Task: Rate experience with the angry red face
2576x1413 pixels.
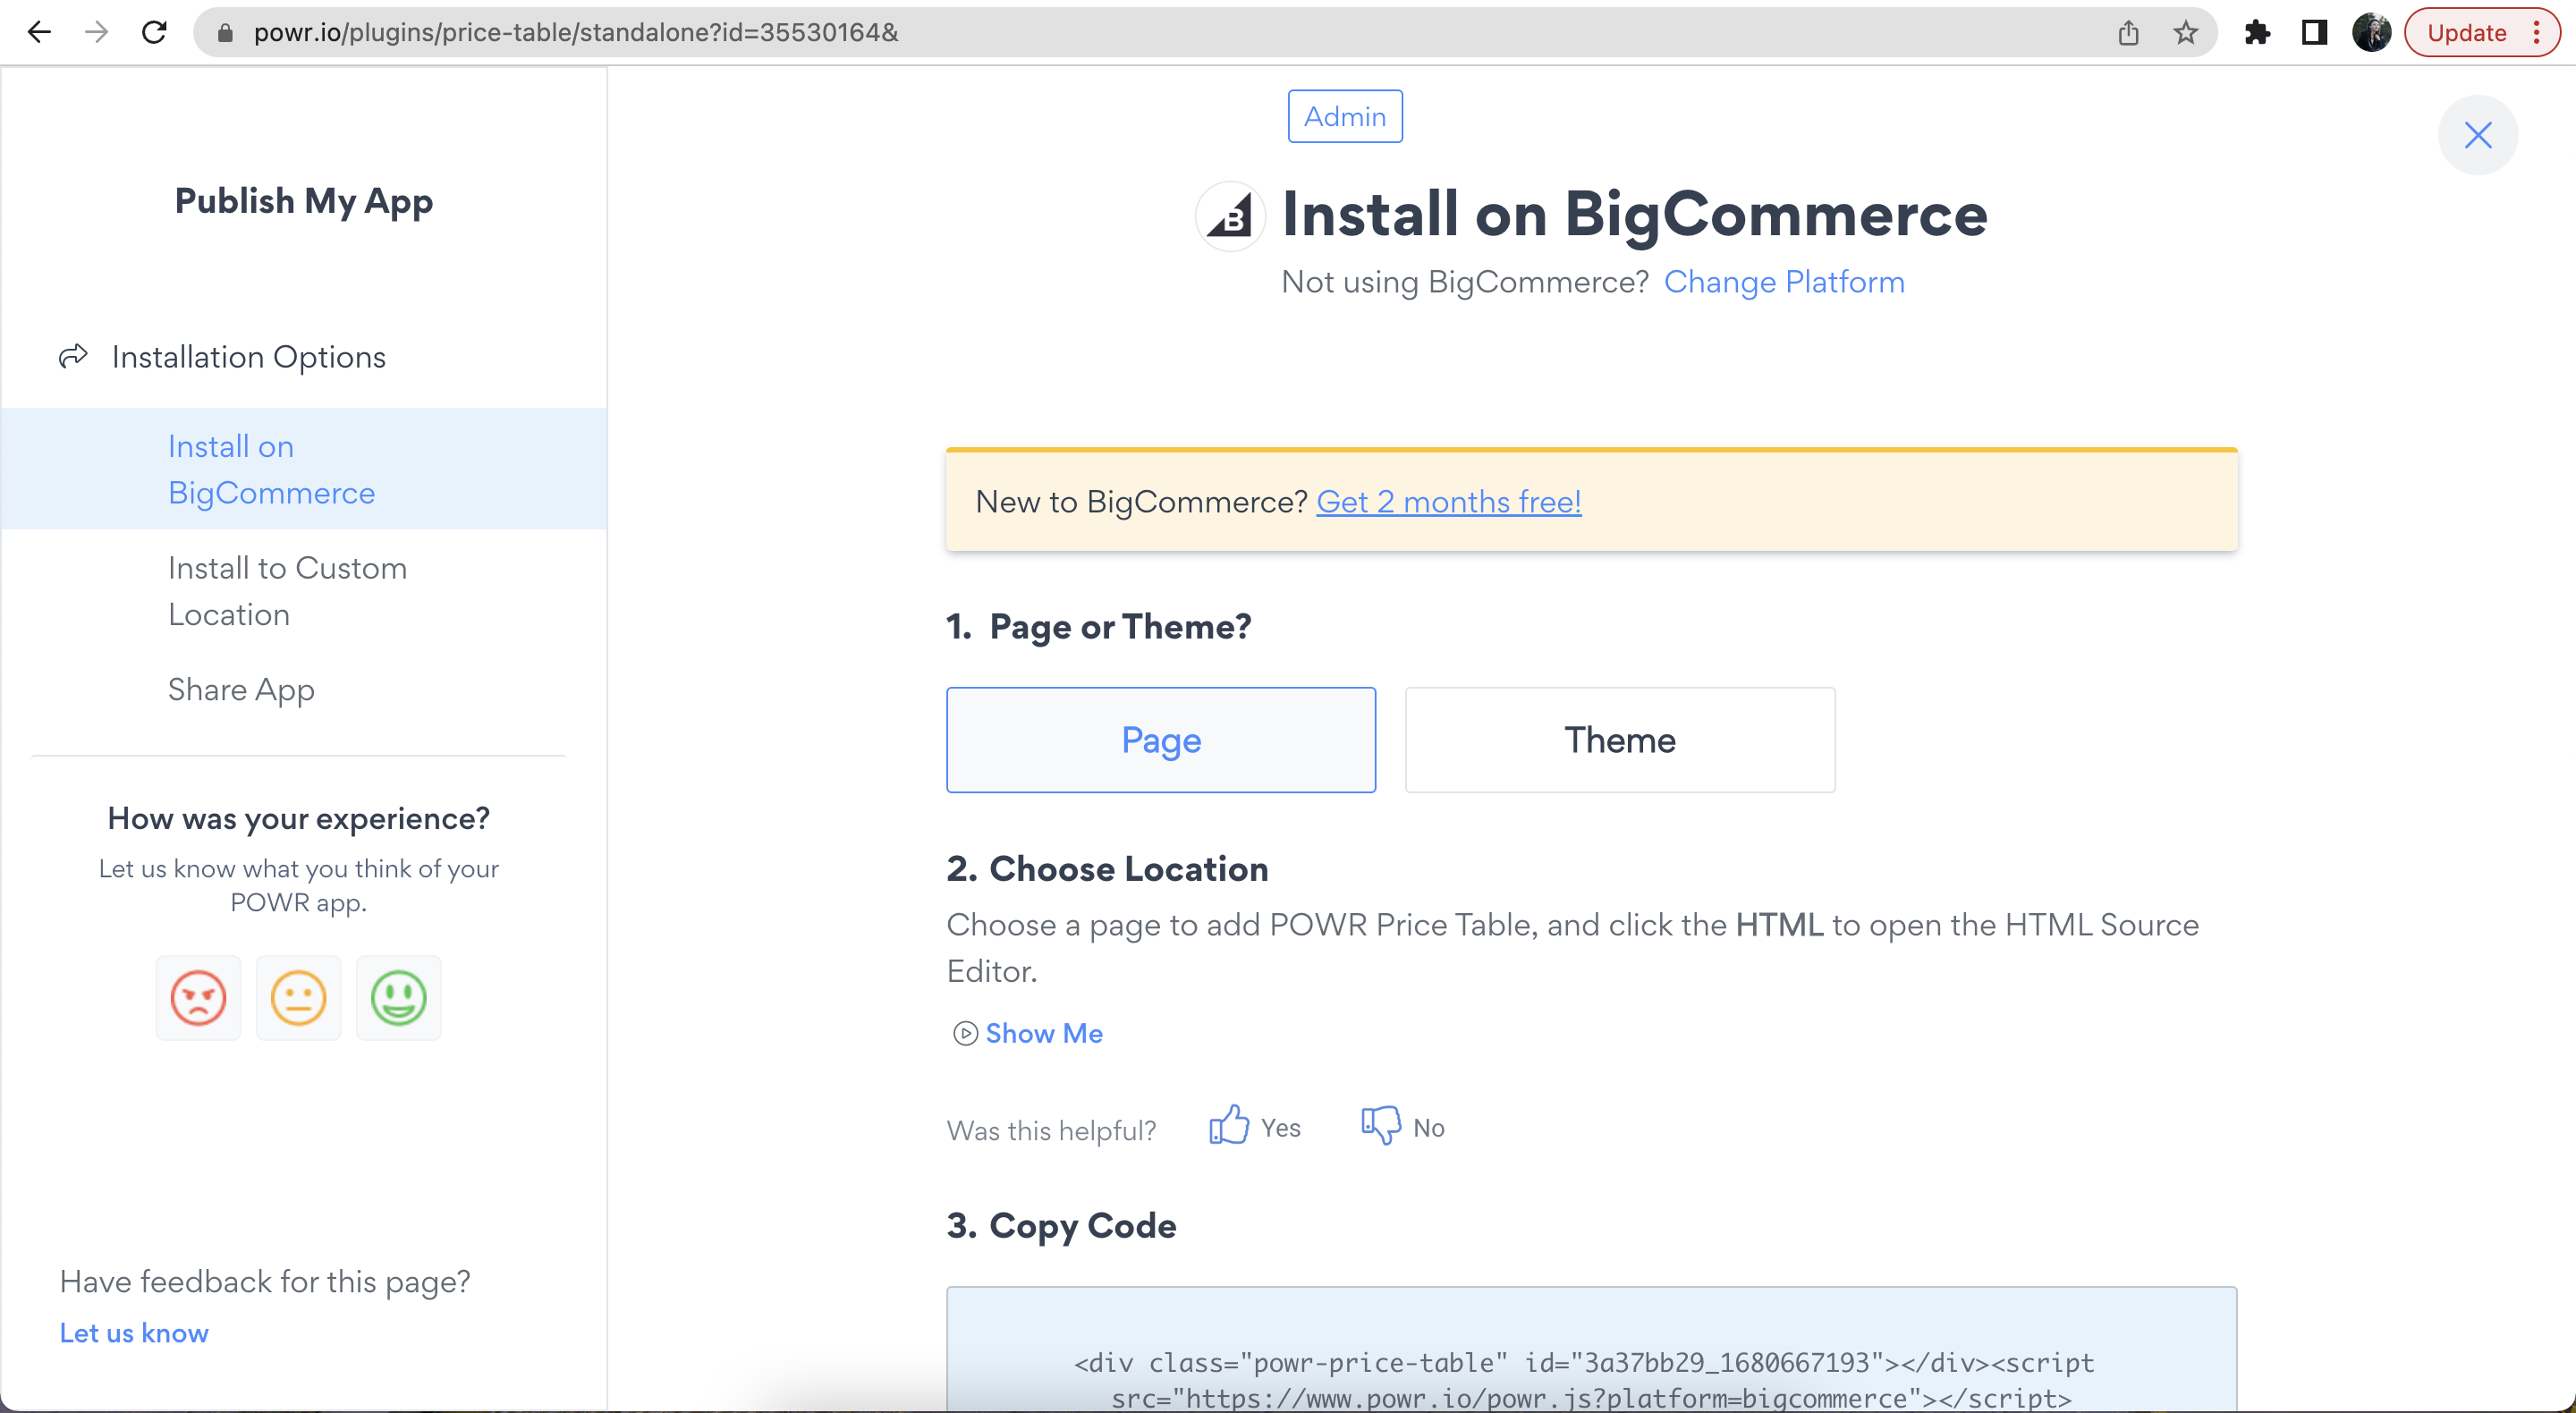Action: (x=198, y=997)
